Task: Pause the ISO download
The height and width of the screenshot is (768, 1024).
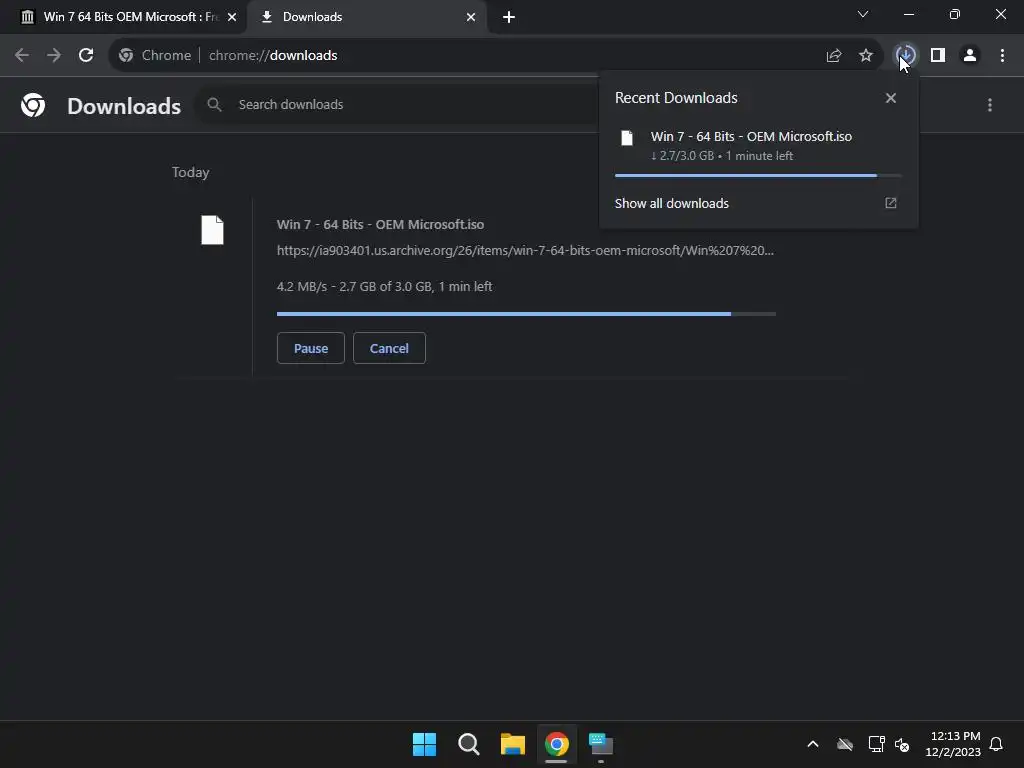Action: 311,348
